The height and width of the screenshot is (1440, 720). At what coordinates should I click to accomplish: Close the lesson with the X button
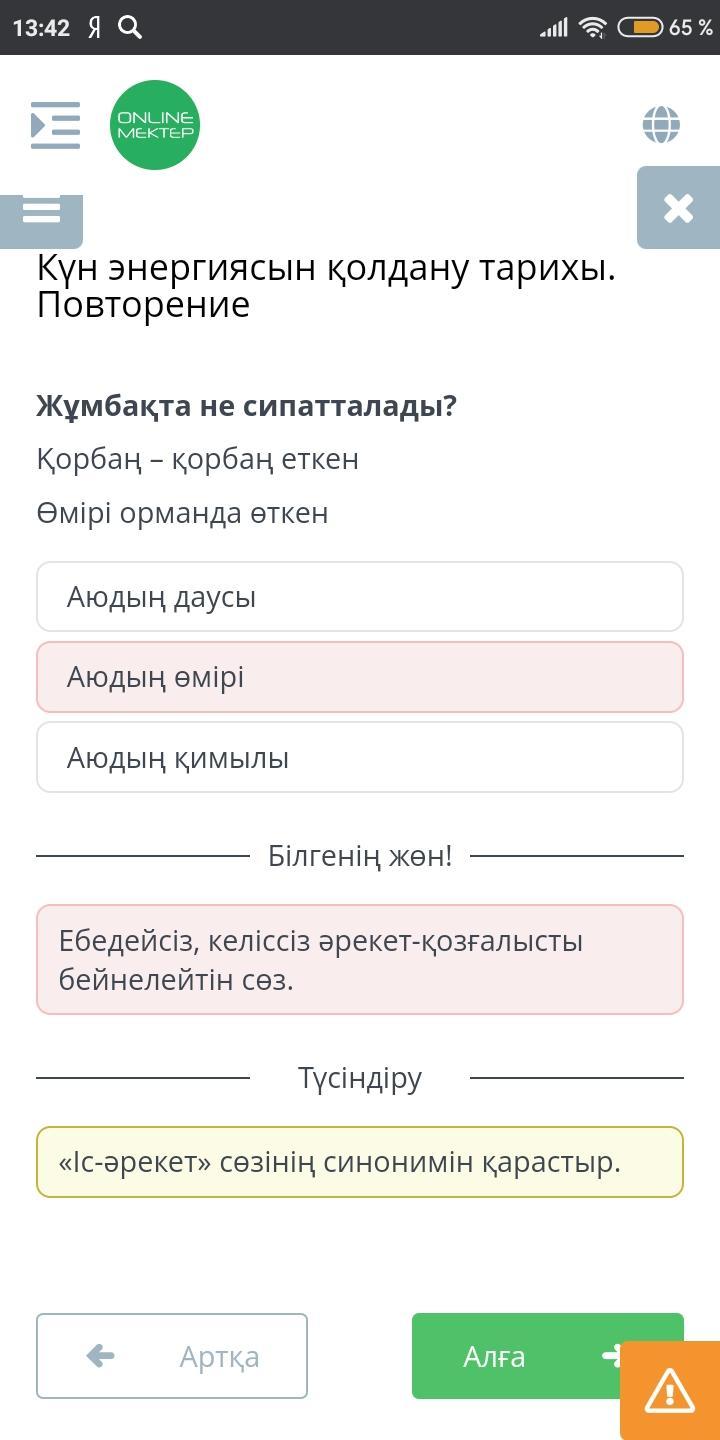click(x=678, y=208)
